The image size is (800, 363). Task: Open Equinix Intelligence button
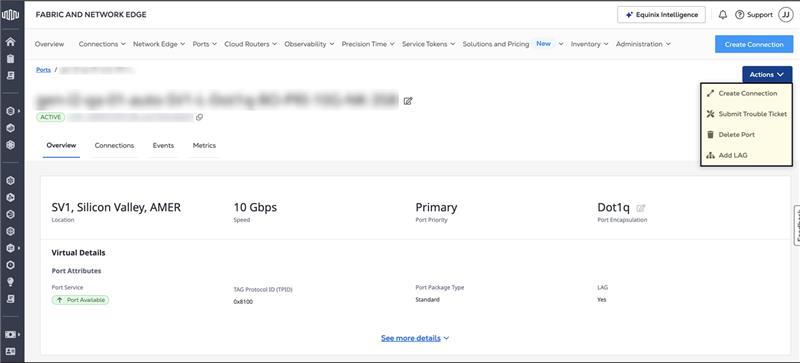(661, 15)
